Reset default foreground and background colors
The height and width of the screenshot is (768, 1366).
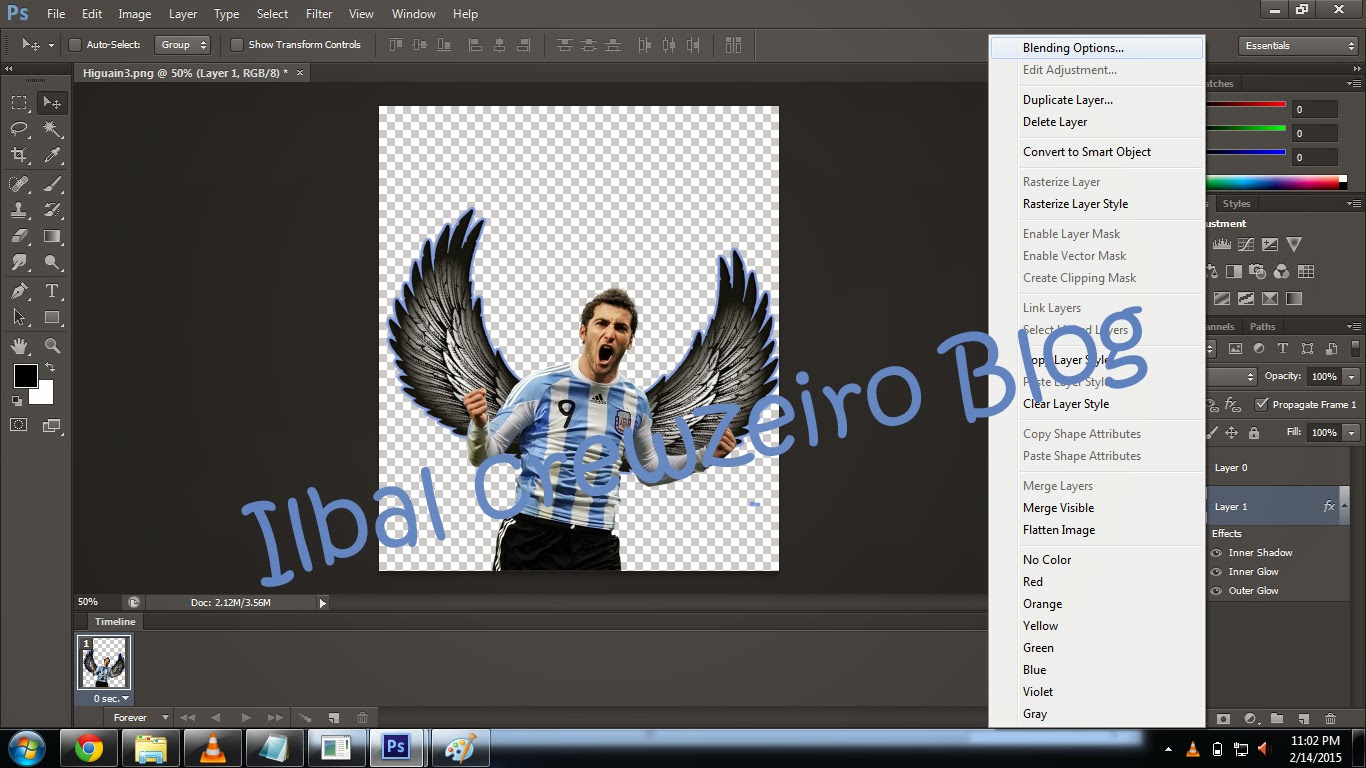(x=17, y=400)
